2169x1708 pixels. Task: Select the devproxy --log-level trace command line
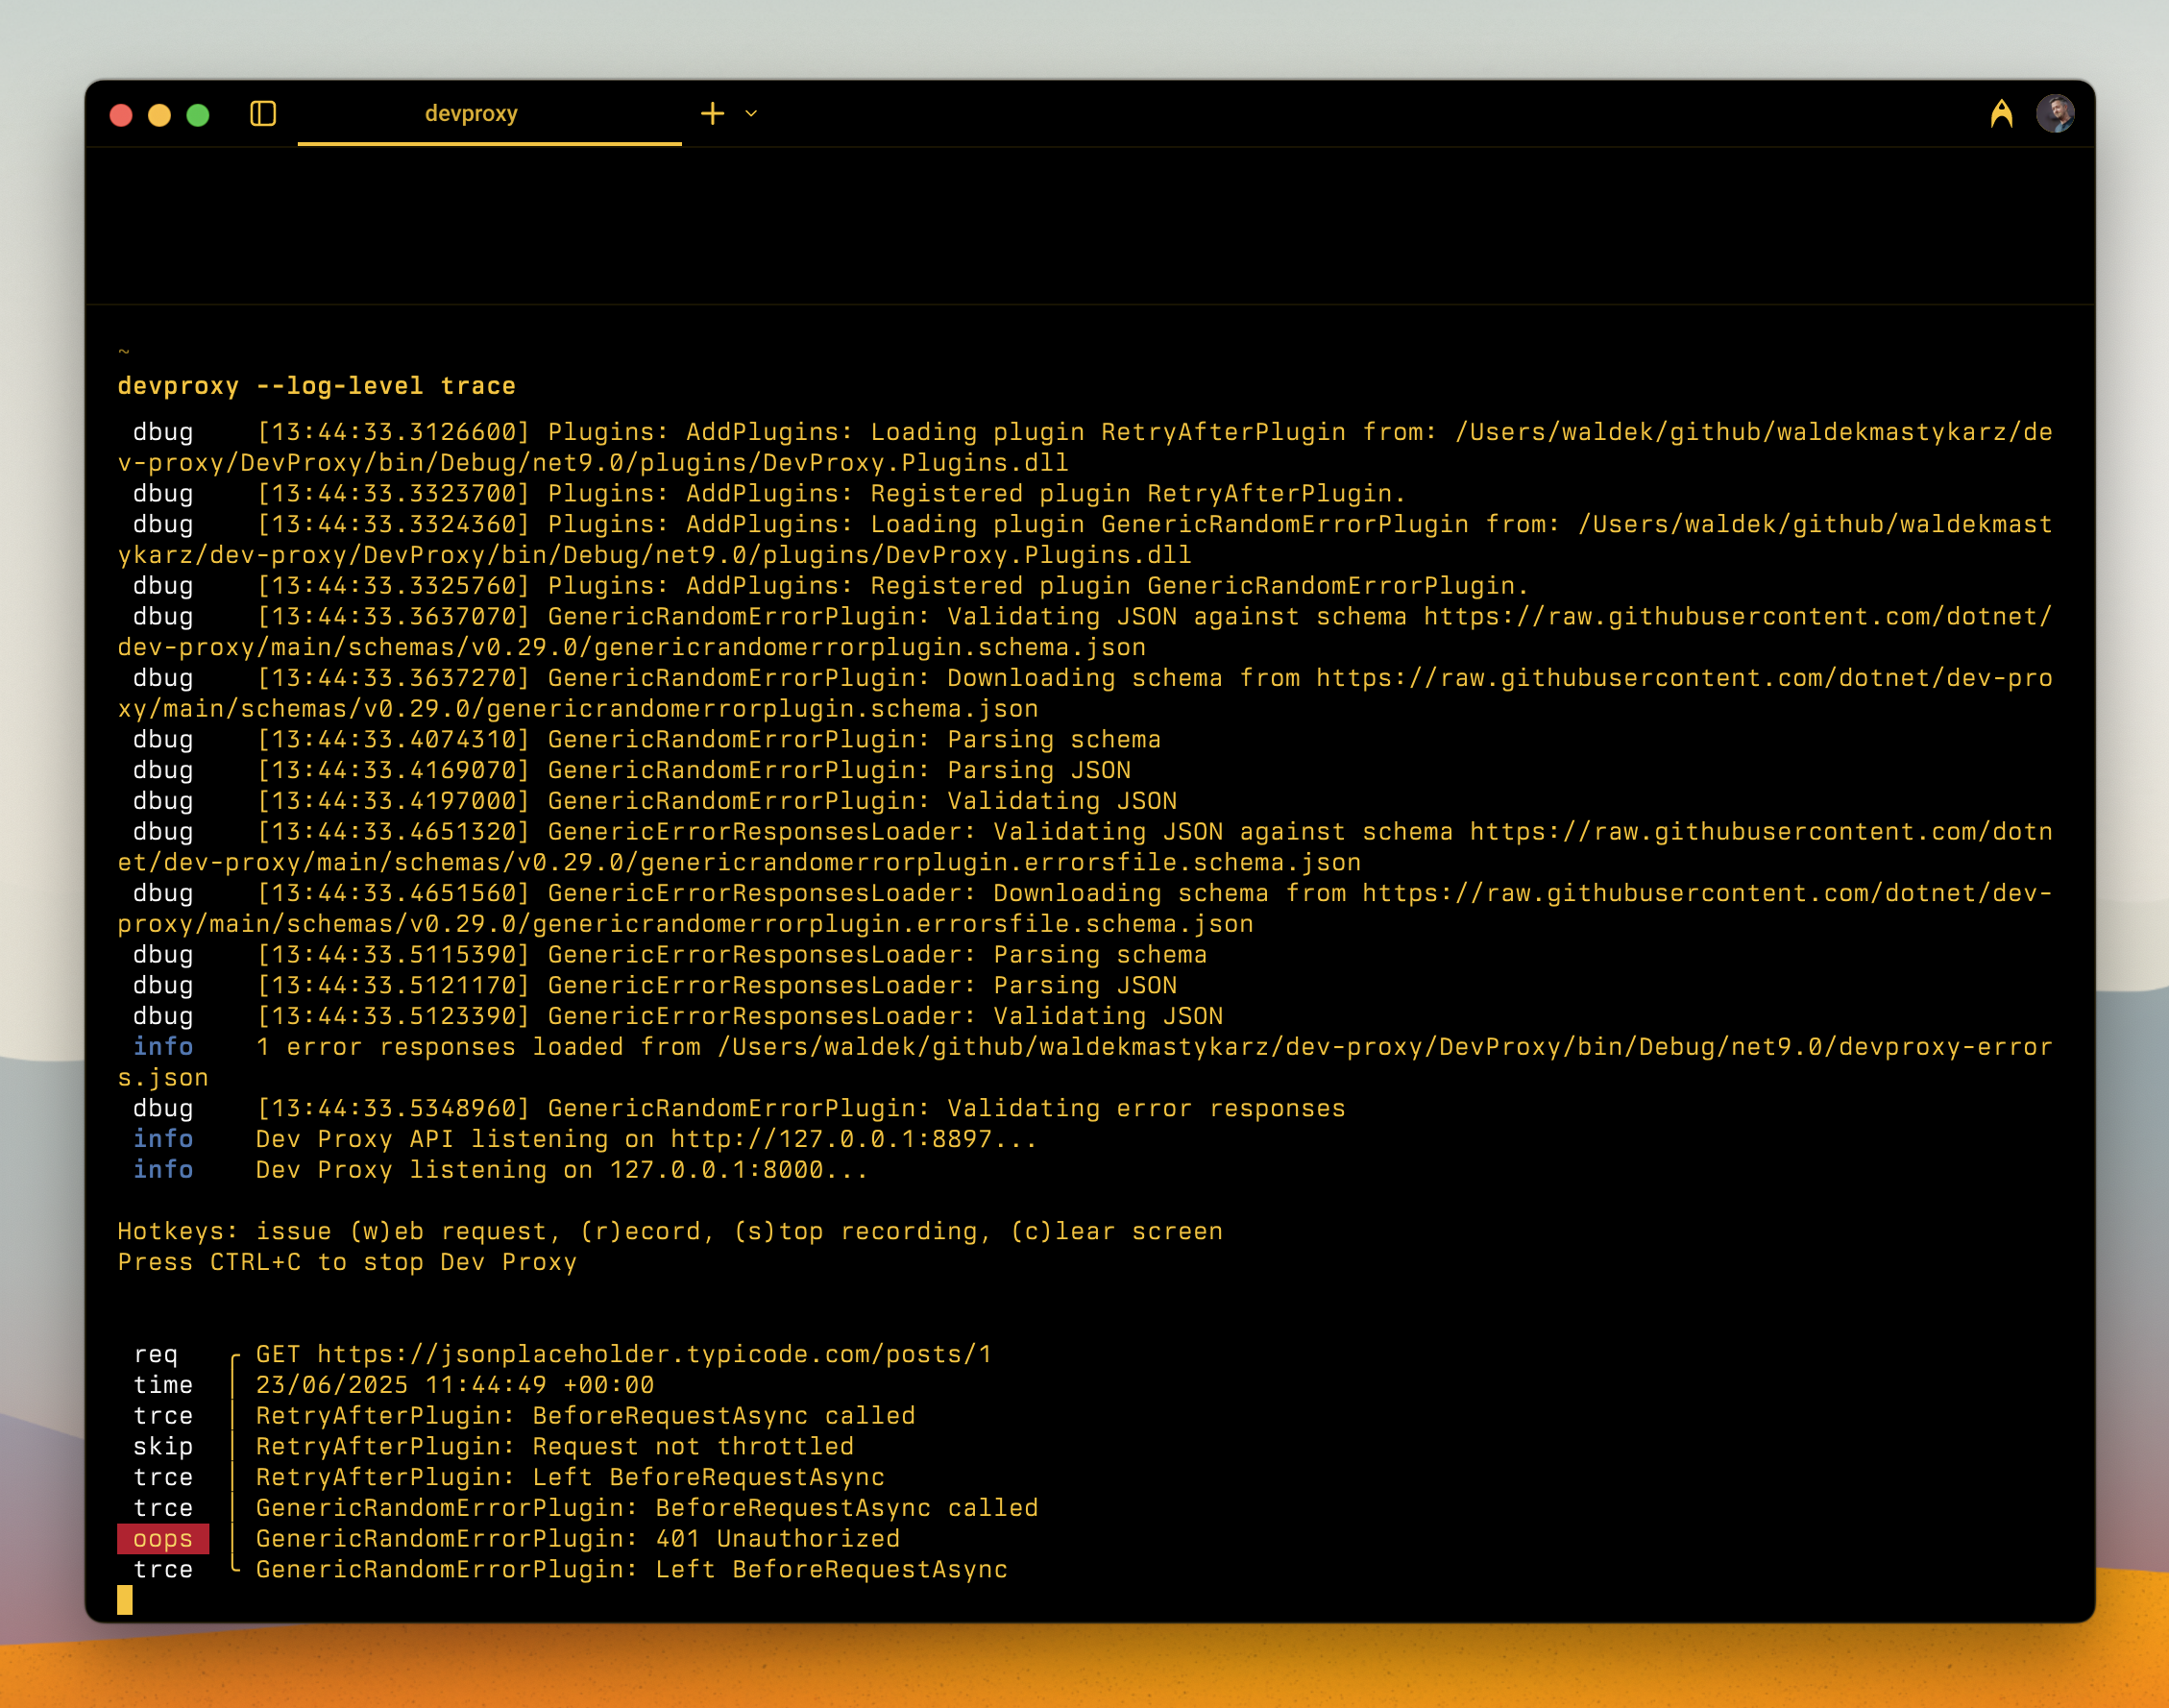click(315, 386)
